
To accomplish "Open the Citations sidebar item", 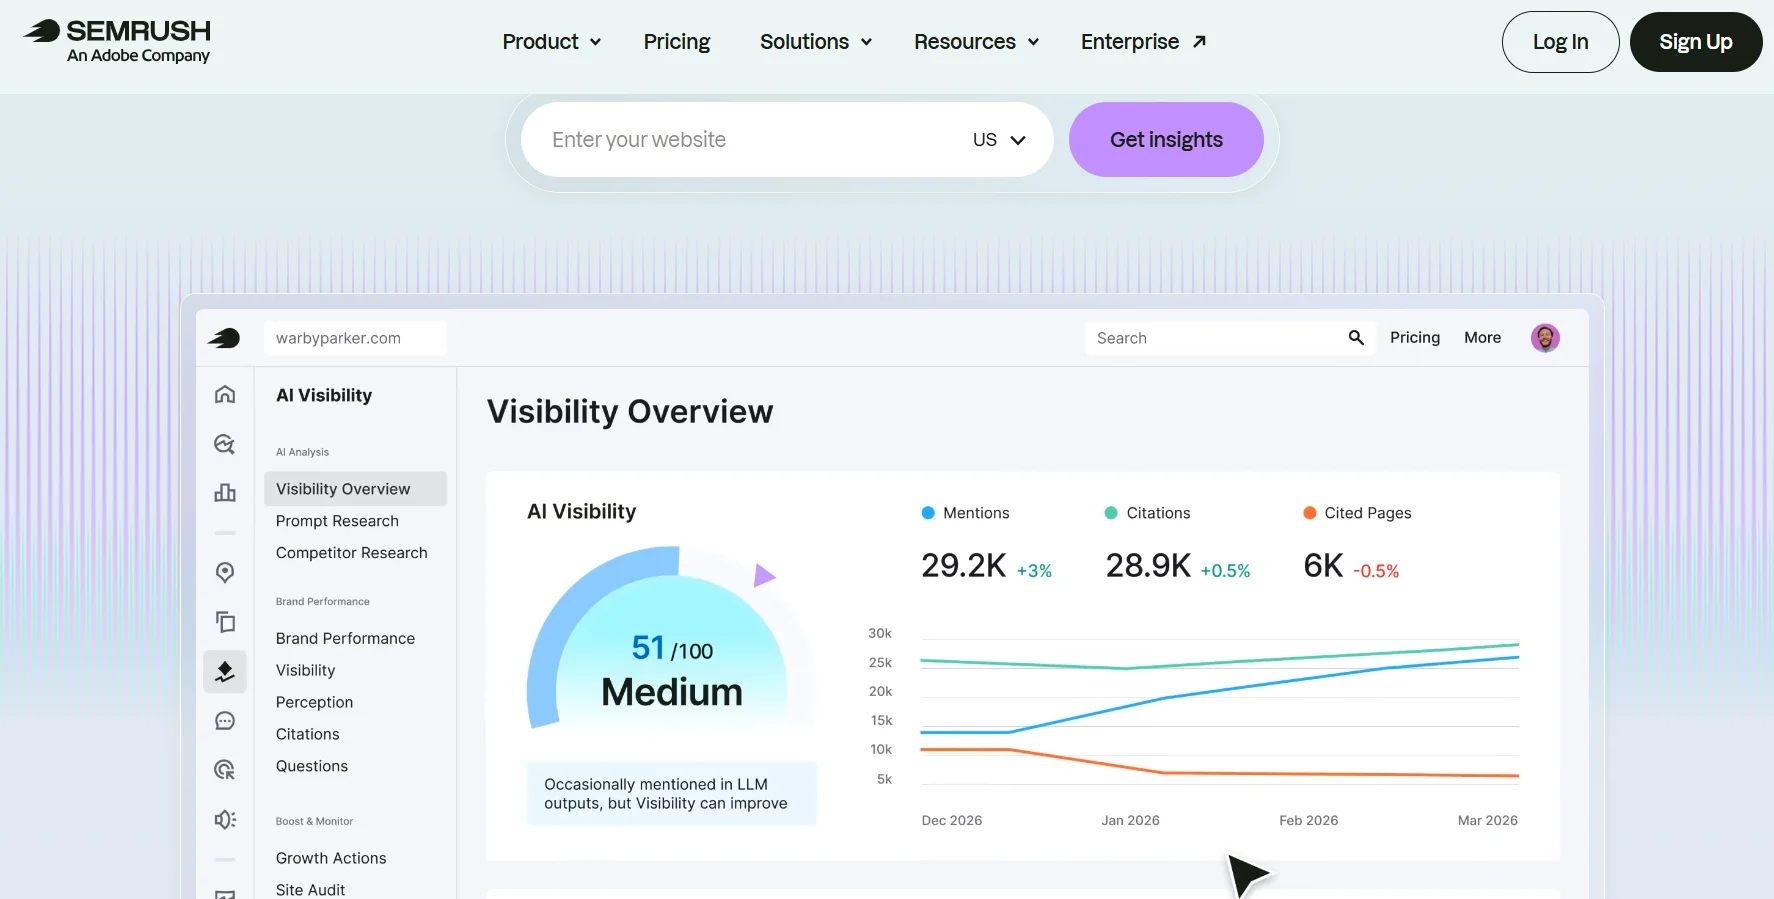I will click(307, 734).
